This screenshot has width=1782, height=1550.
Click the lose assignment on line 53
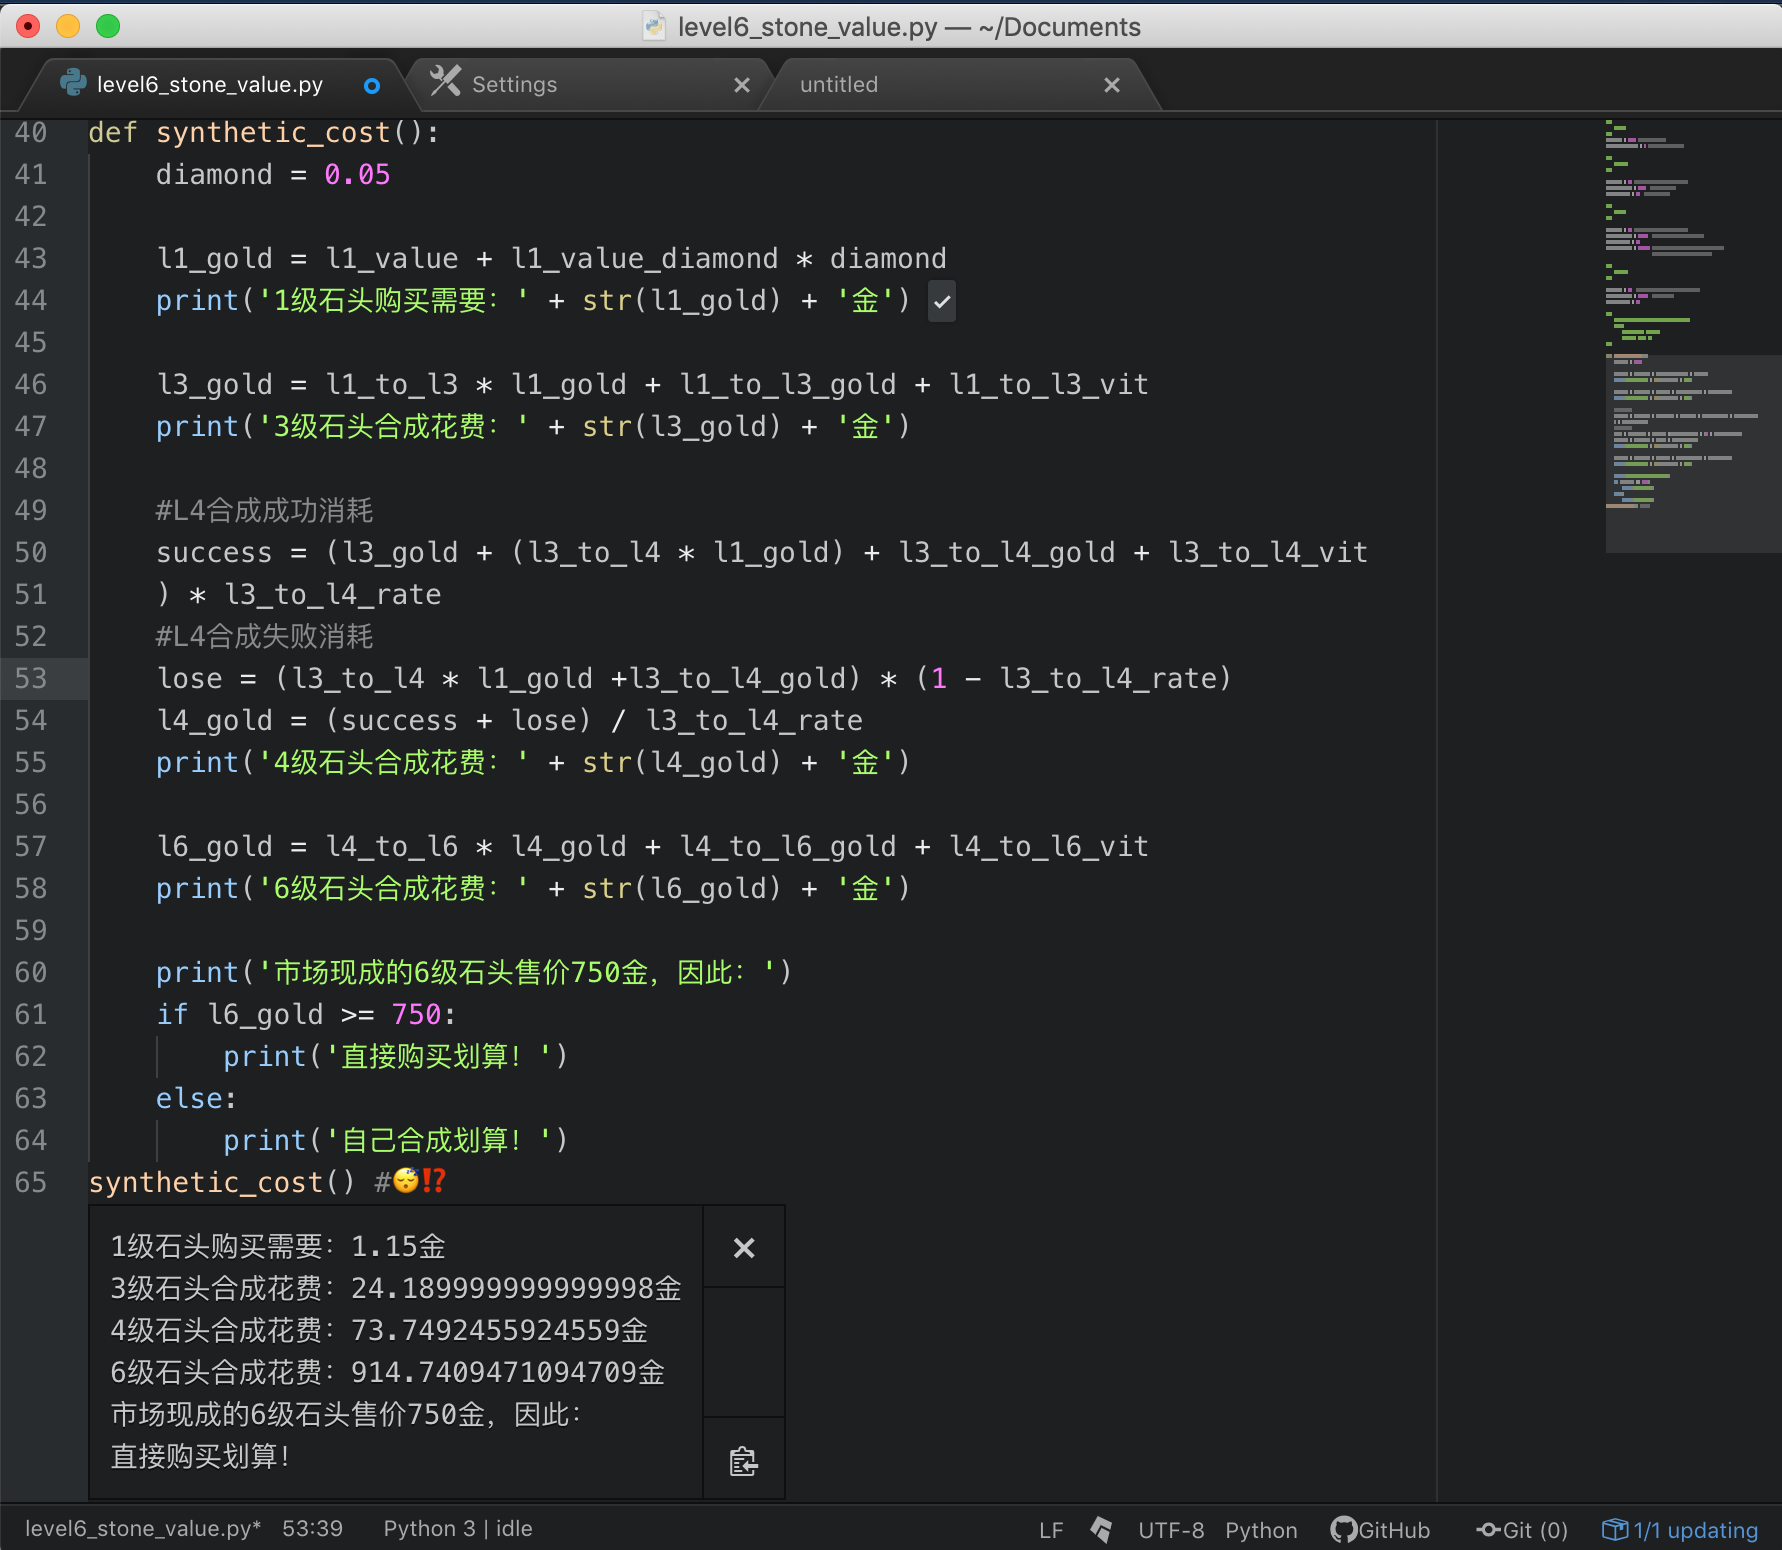pos(694,678)
